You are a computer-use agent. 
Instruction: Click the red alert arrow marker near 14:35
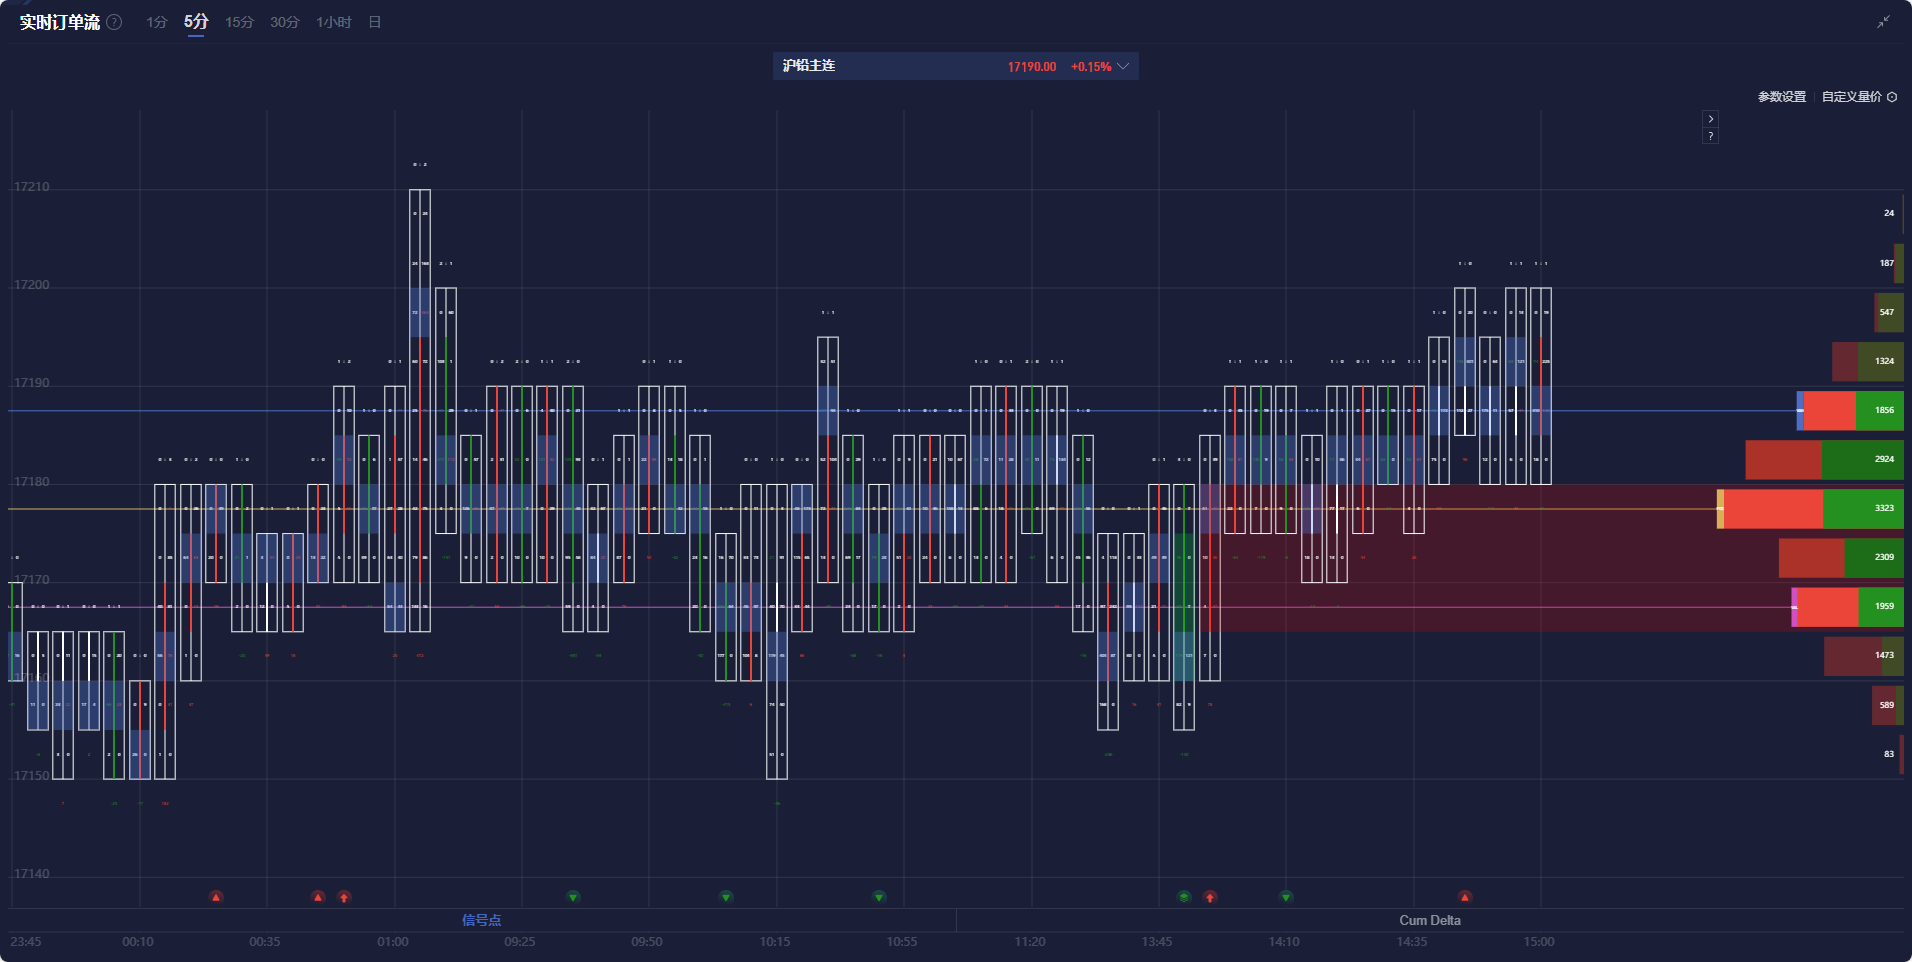(1466, 896)
